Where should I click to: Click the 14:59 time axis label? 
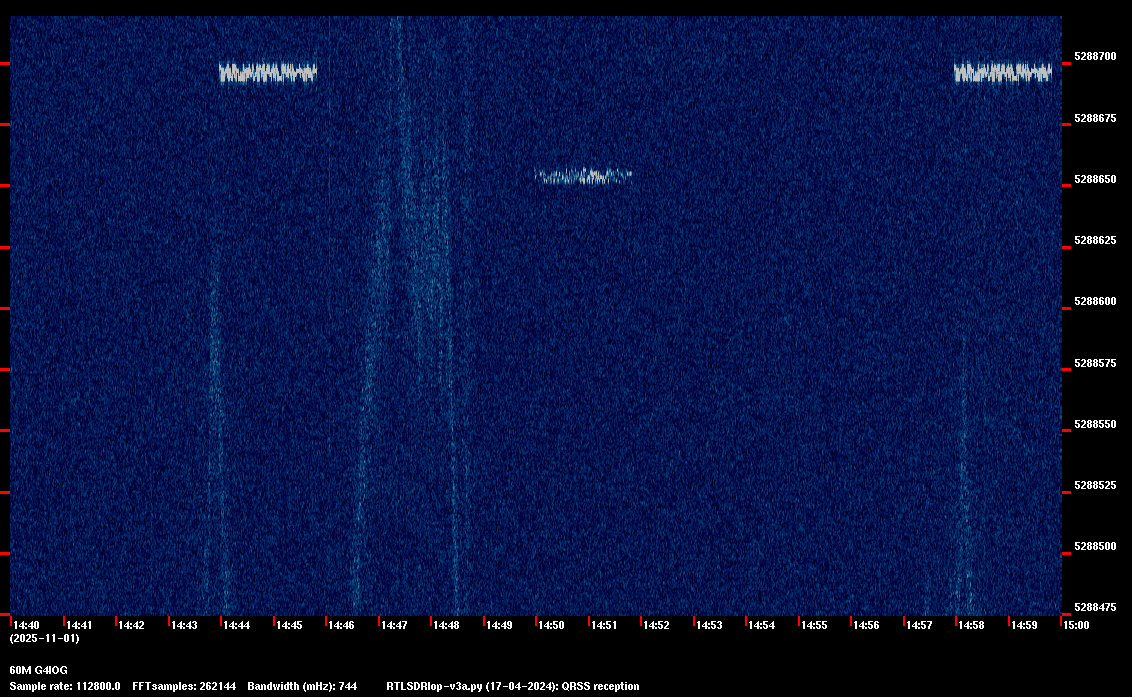[1024, 625]
